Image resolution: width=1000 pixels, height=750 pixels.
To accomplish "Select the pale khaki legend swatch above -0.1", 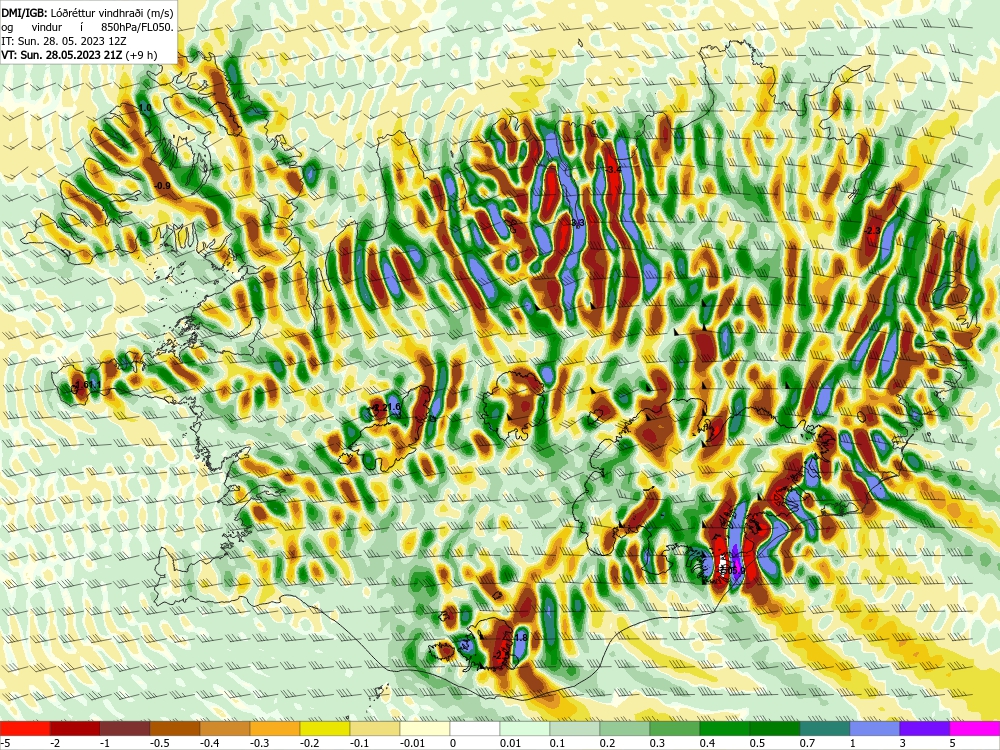I will tap(375, 728).
